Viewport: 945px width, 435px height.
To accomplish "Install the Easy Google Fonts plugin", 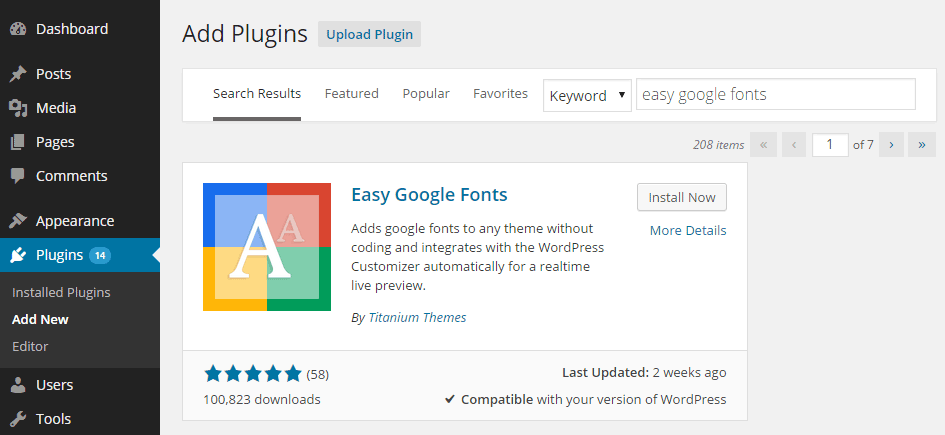I will point(681,197).
